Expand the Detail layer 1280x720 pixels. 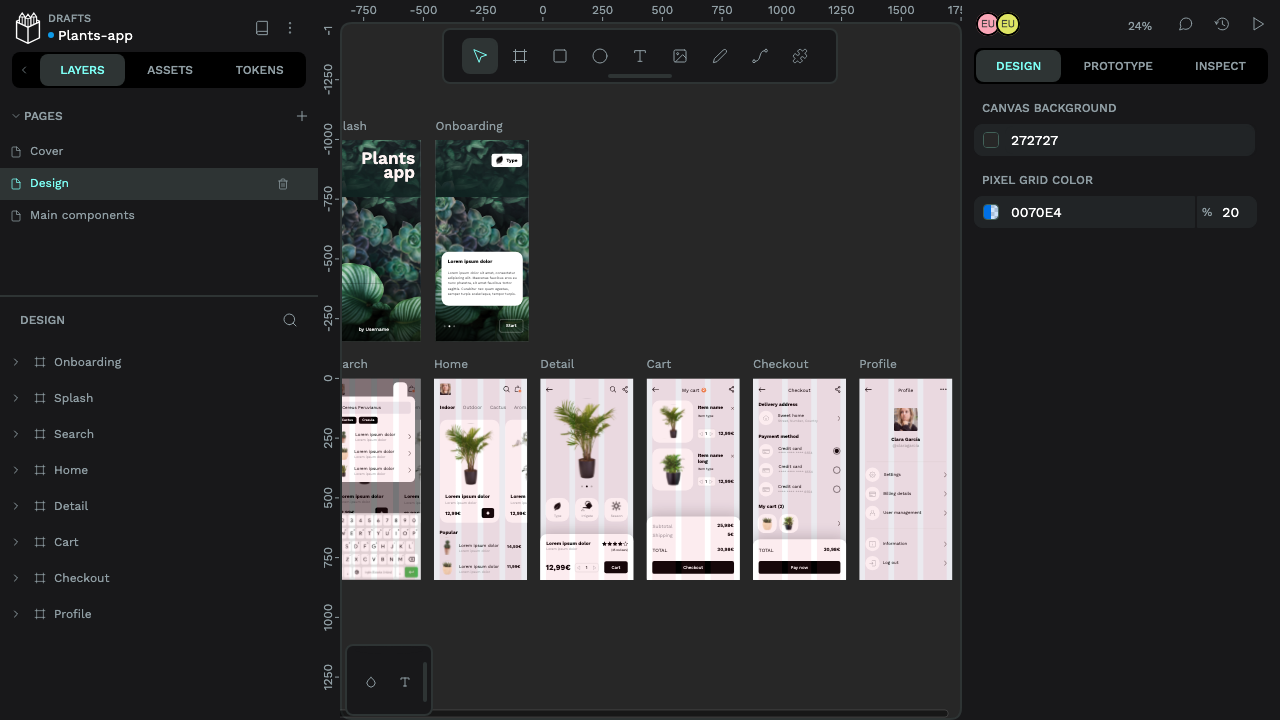click(x=16, y=506)
